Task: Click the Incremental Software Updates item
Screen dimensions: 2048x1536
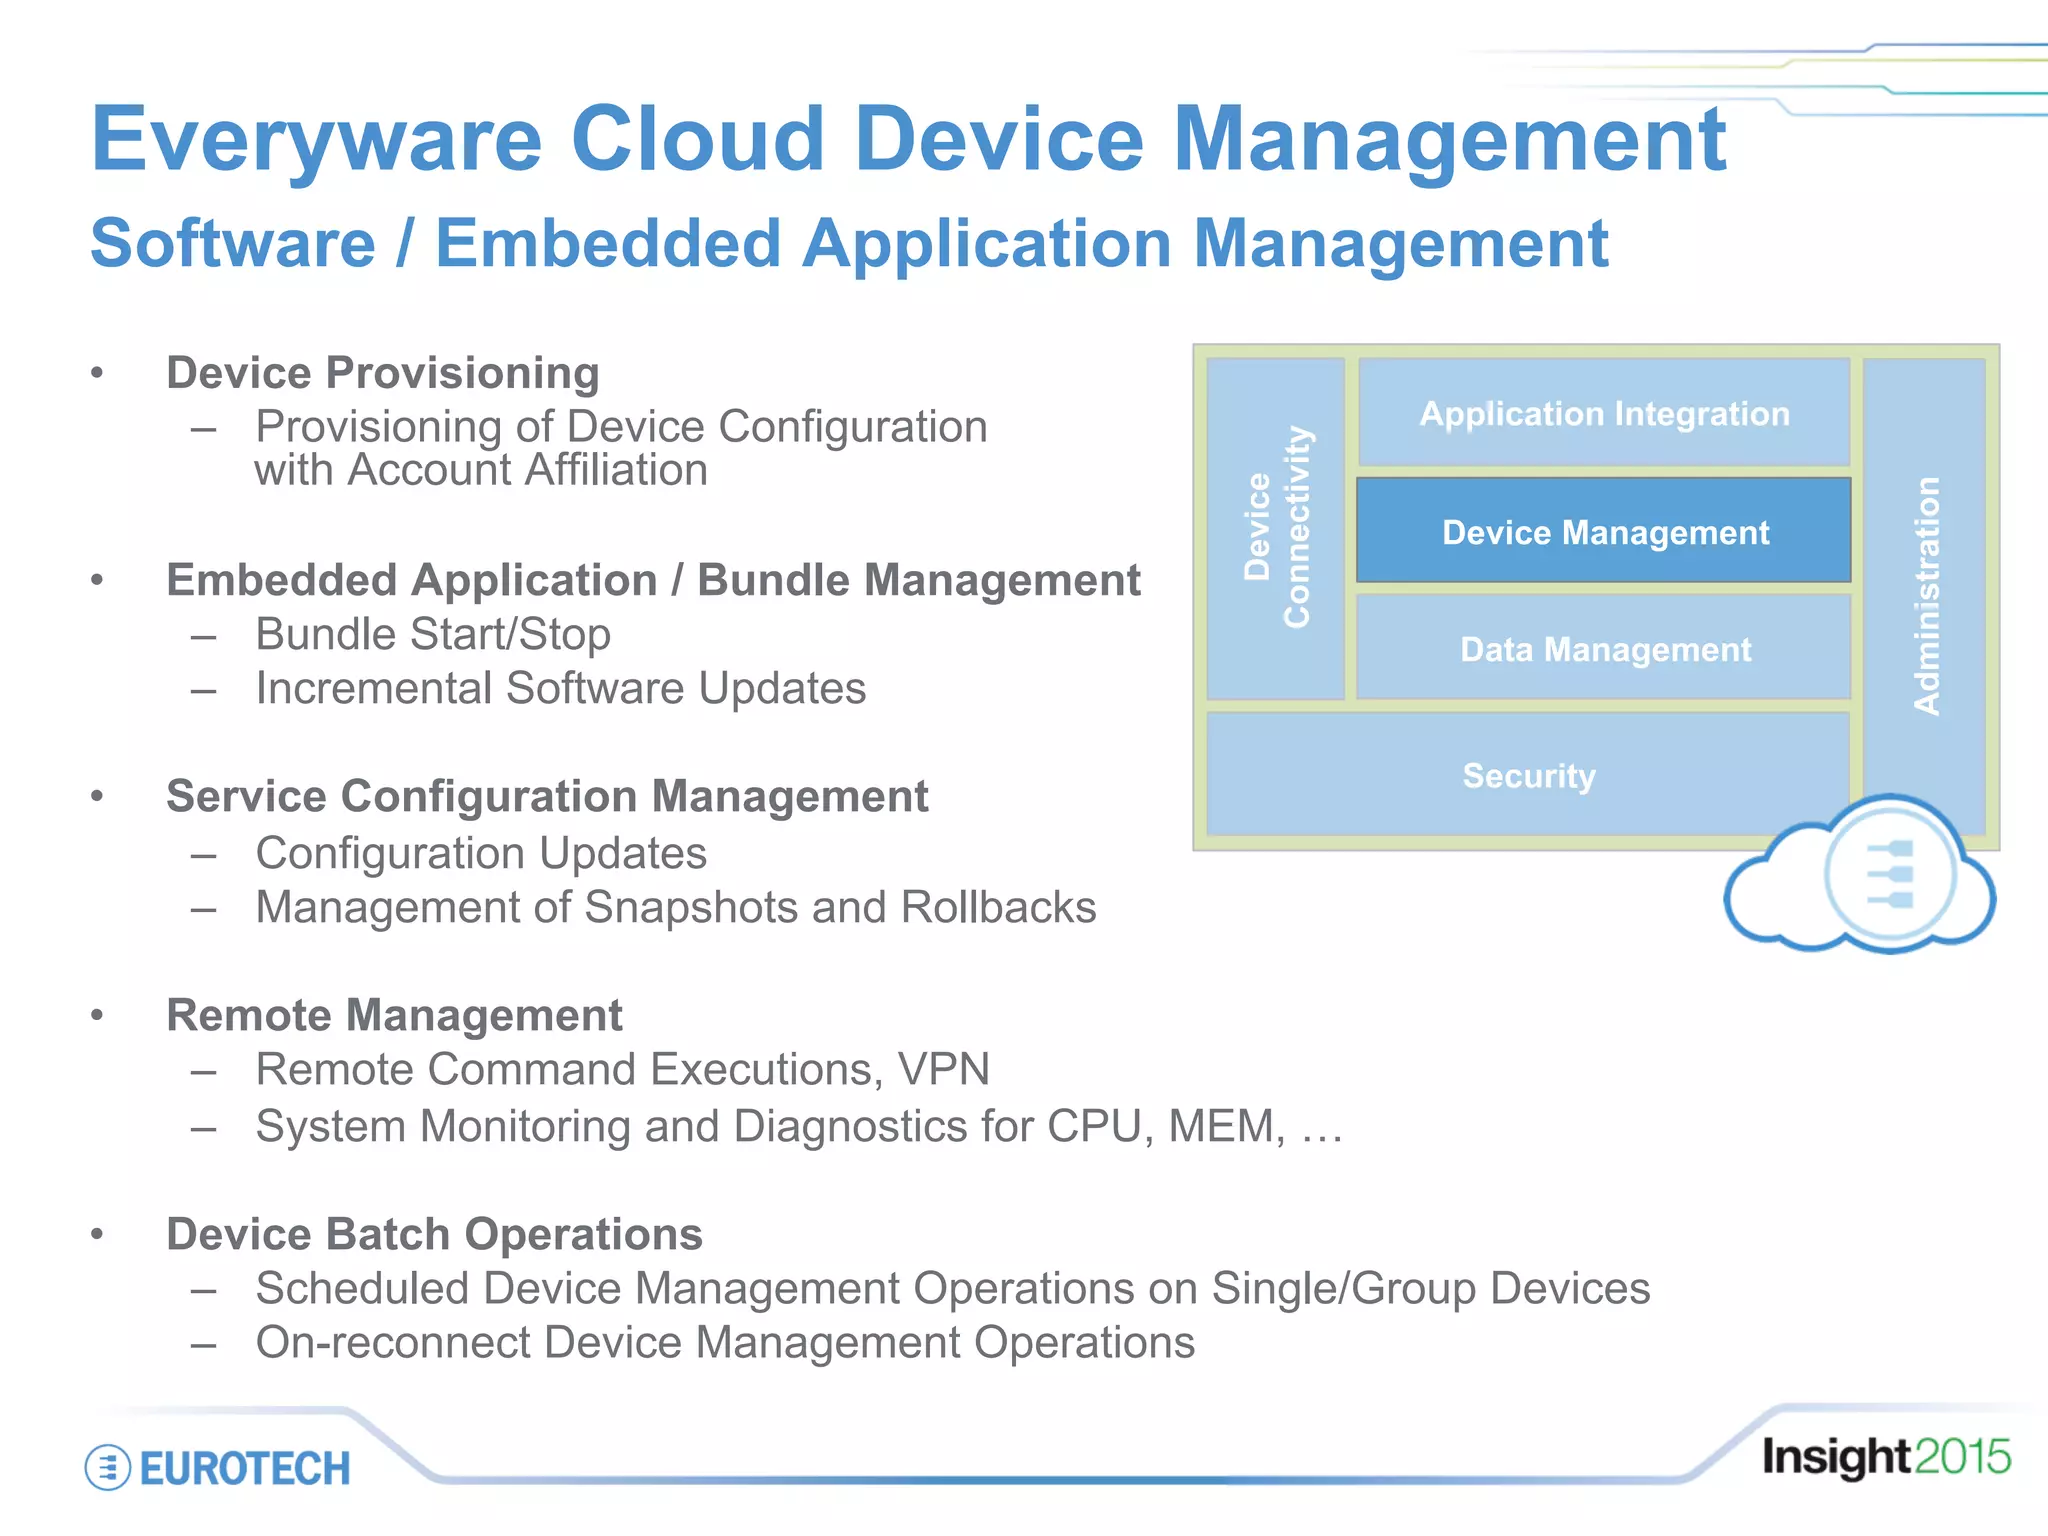Action: point(561,688)
